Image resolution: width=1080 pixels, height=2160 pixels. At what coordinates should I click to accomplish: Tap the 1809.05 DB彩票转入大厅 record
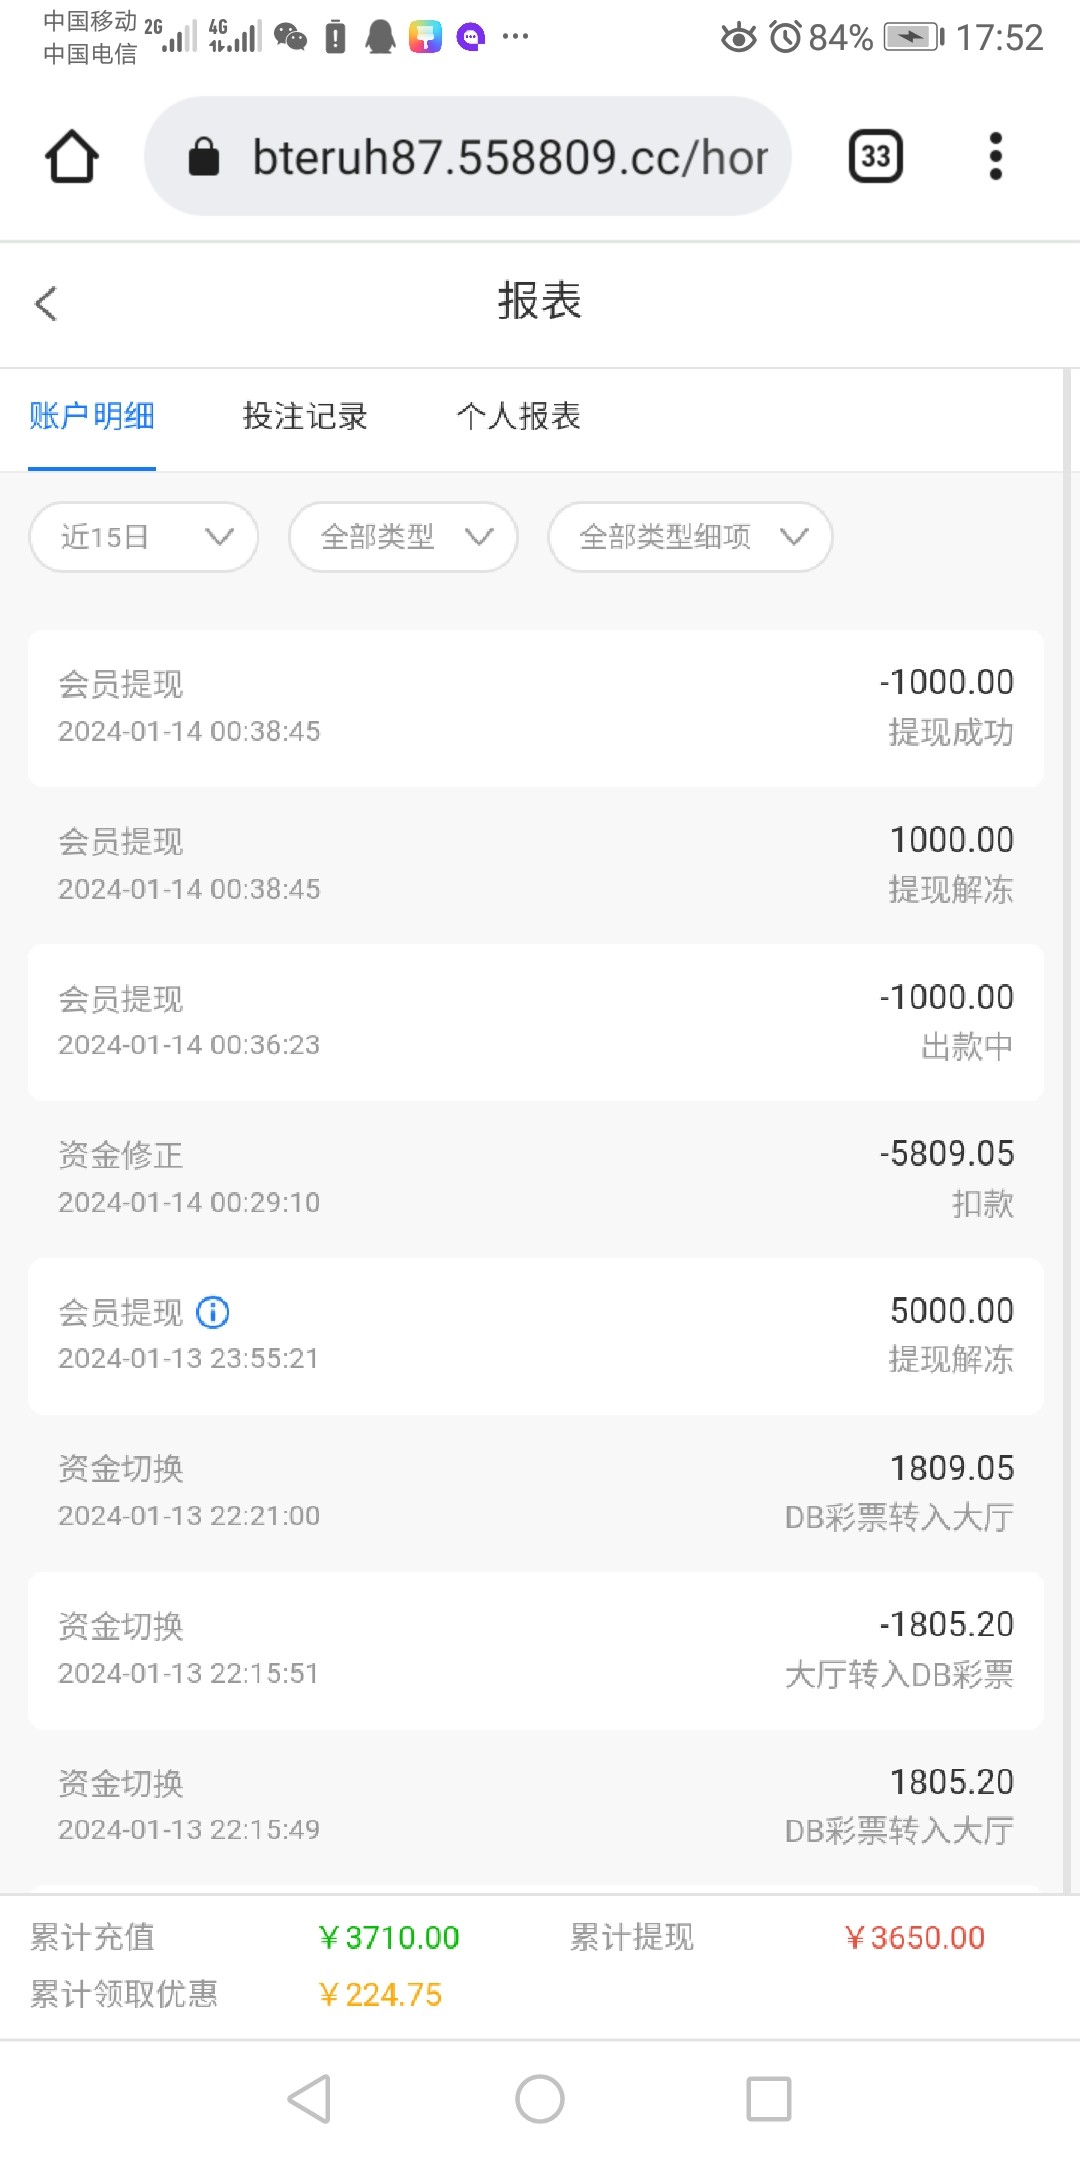pos(536,1492)
